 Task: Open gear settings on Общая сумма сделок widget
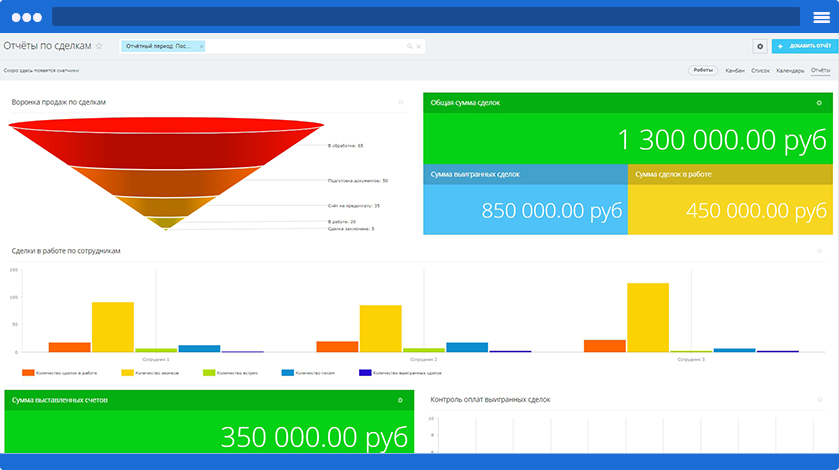point(819,103)
